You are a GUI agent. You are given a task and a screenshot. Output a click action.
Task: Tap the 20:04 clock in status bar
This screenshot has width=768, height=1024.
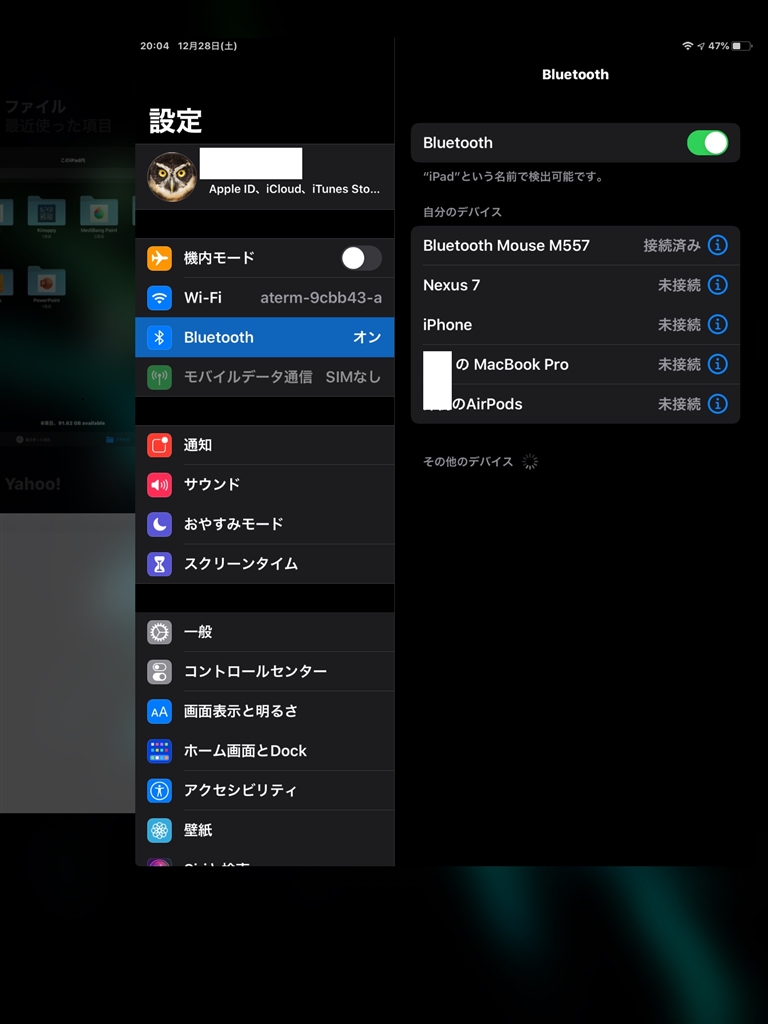coord(154,46)
